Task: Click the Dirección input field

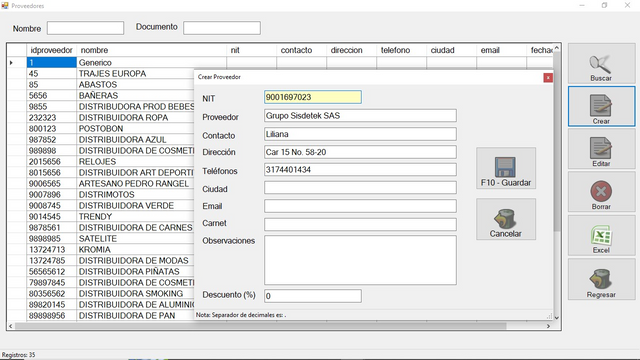Action: click(360, 152)
